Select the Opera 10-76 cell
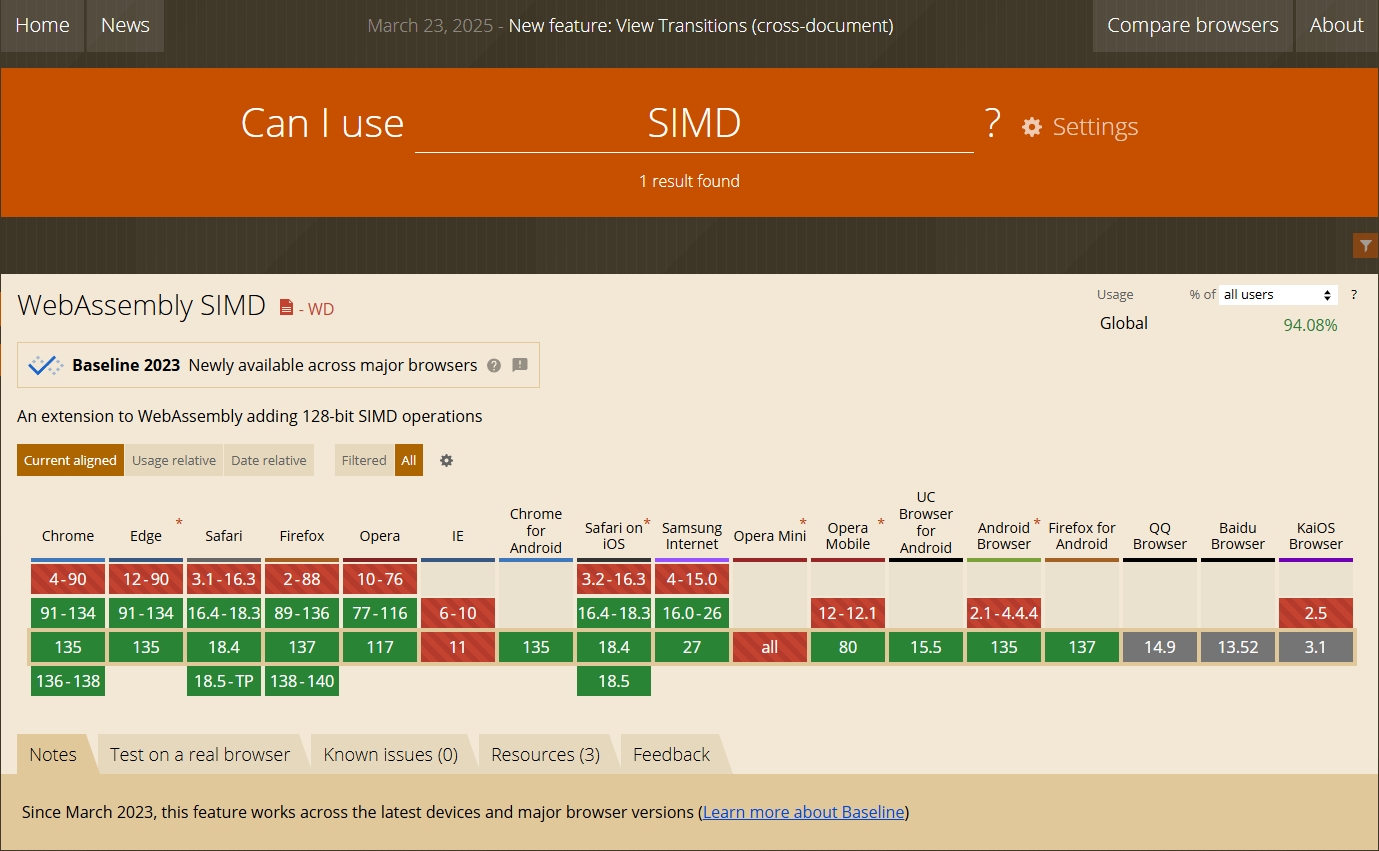The width and height of the screenshot is (1379, 851). click(380, 579)
